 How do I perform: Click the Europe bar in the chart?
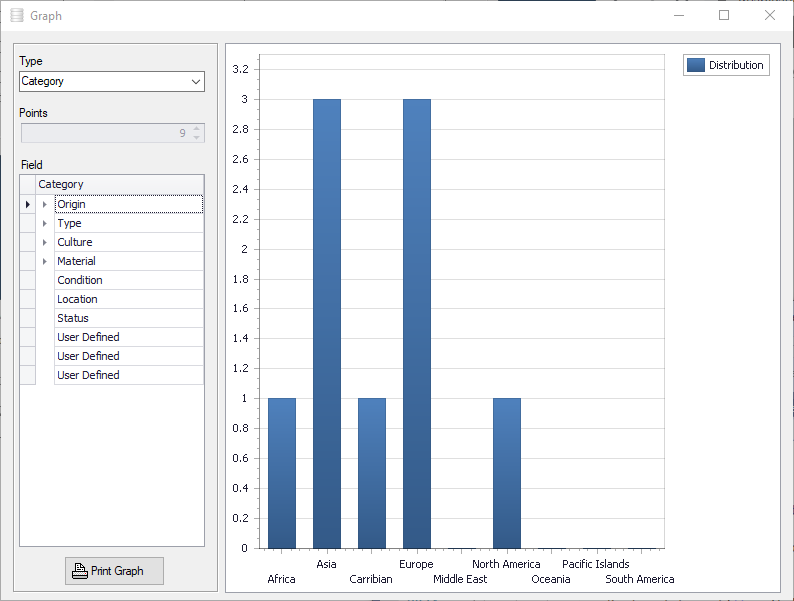click(417, 324)
